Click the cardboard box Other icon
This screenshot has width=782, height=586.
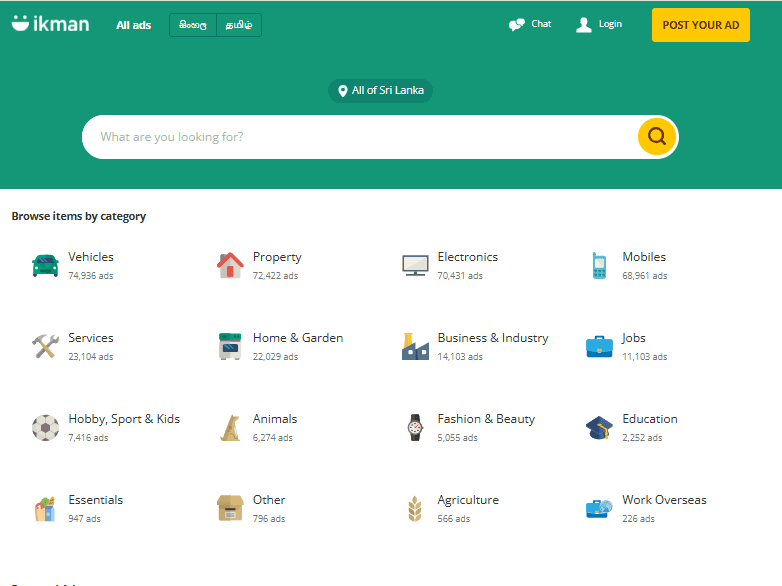(x=230, y=508)
